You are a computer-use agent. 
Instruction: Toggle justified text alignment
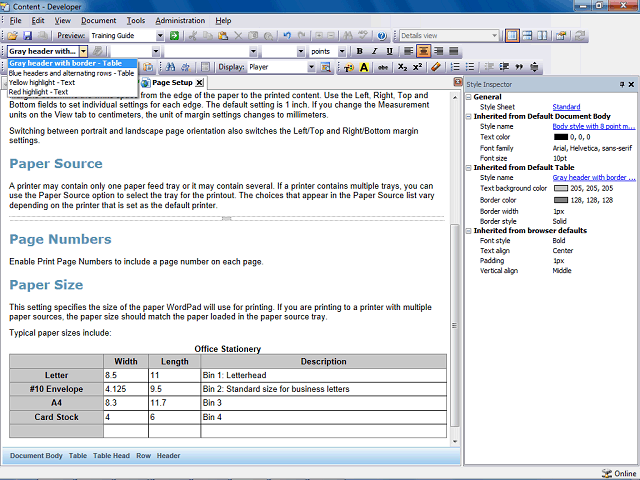454,51
